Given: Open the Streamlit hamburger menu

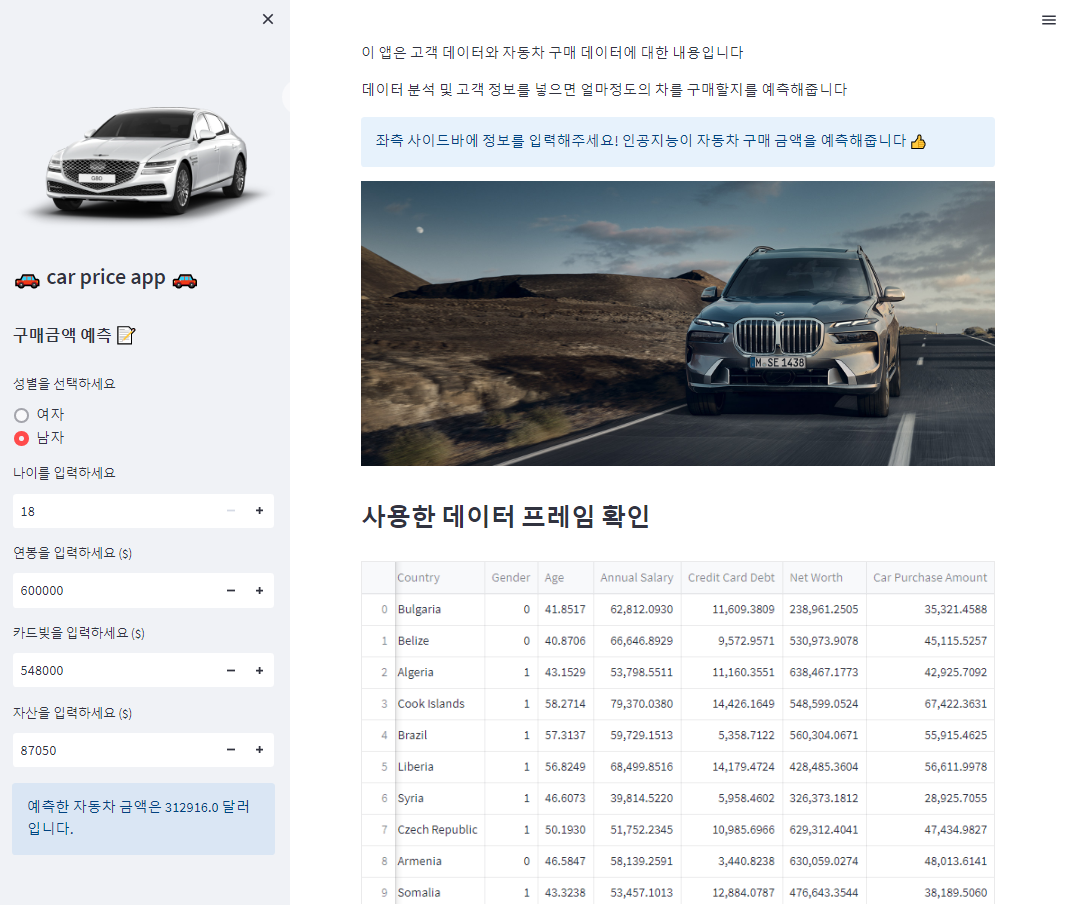Looking at the screenshot, I should [x=1048, y=19].
